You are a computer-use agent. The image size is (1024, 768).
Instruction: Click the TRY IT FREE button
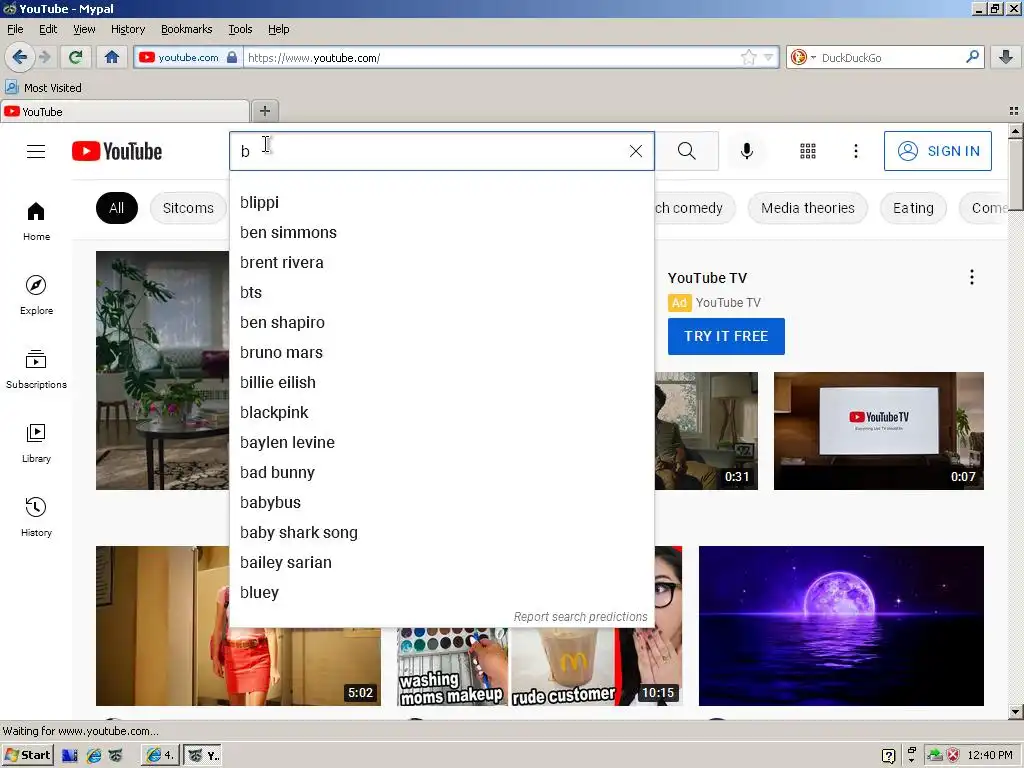(x=726, y=336)
